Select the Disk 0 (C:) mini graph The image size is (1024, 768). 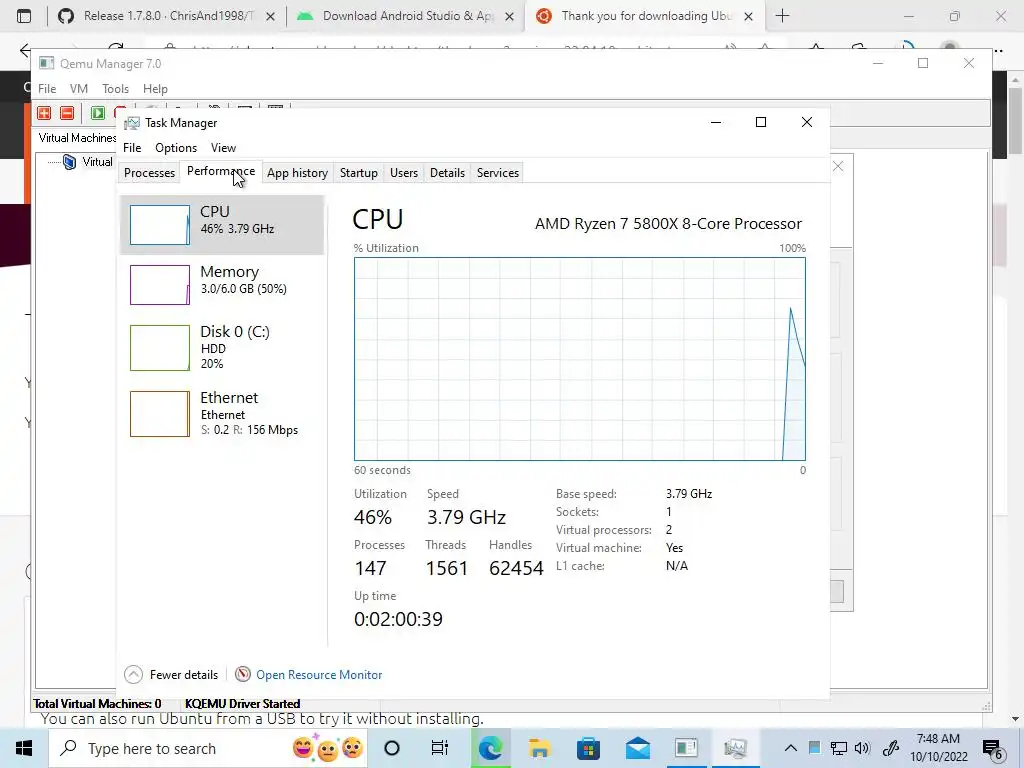coord(160,348)
